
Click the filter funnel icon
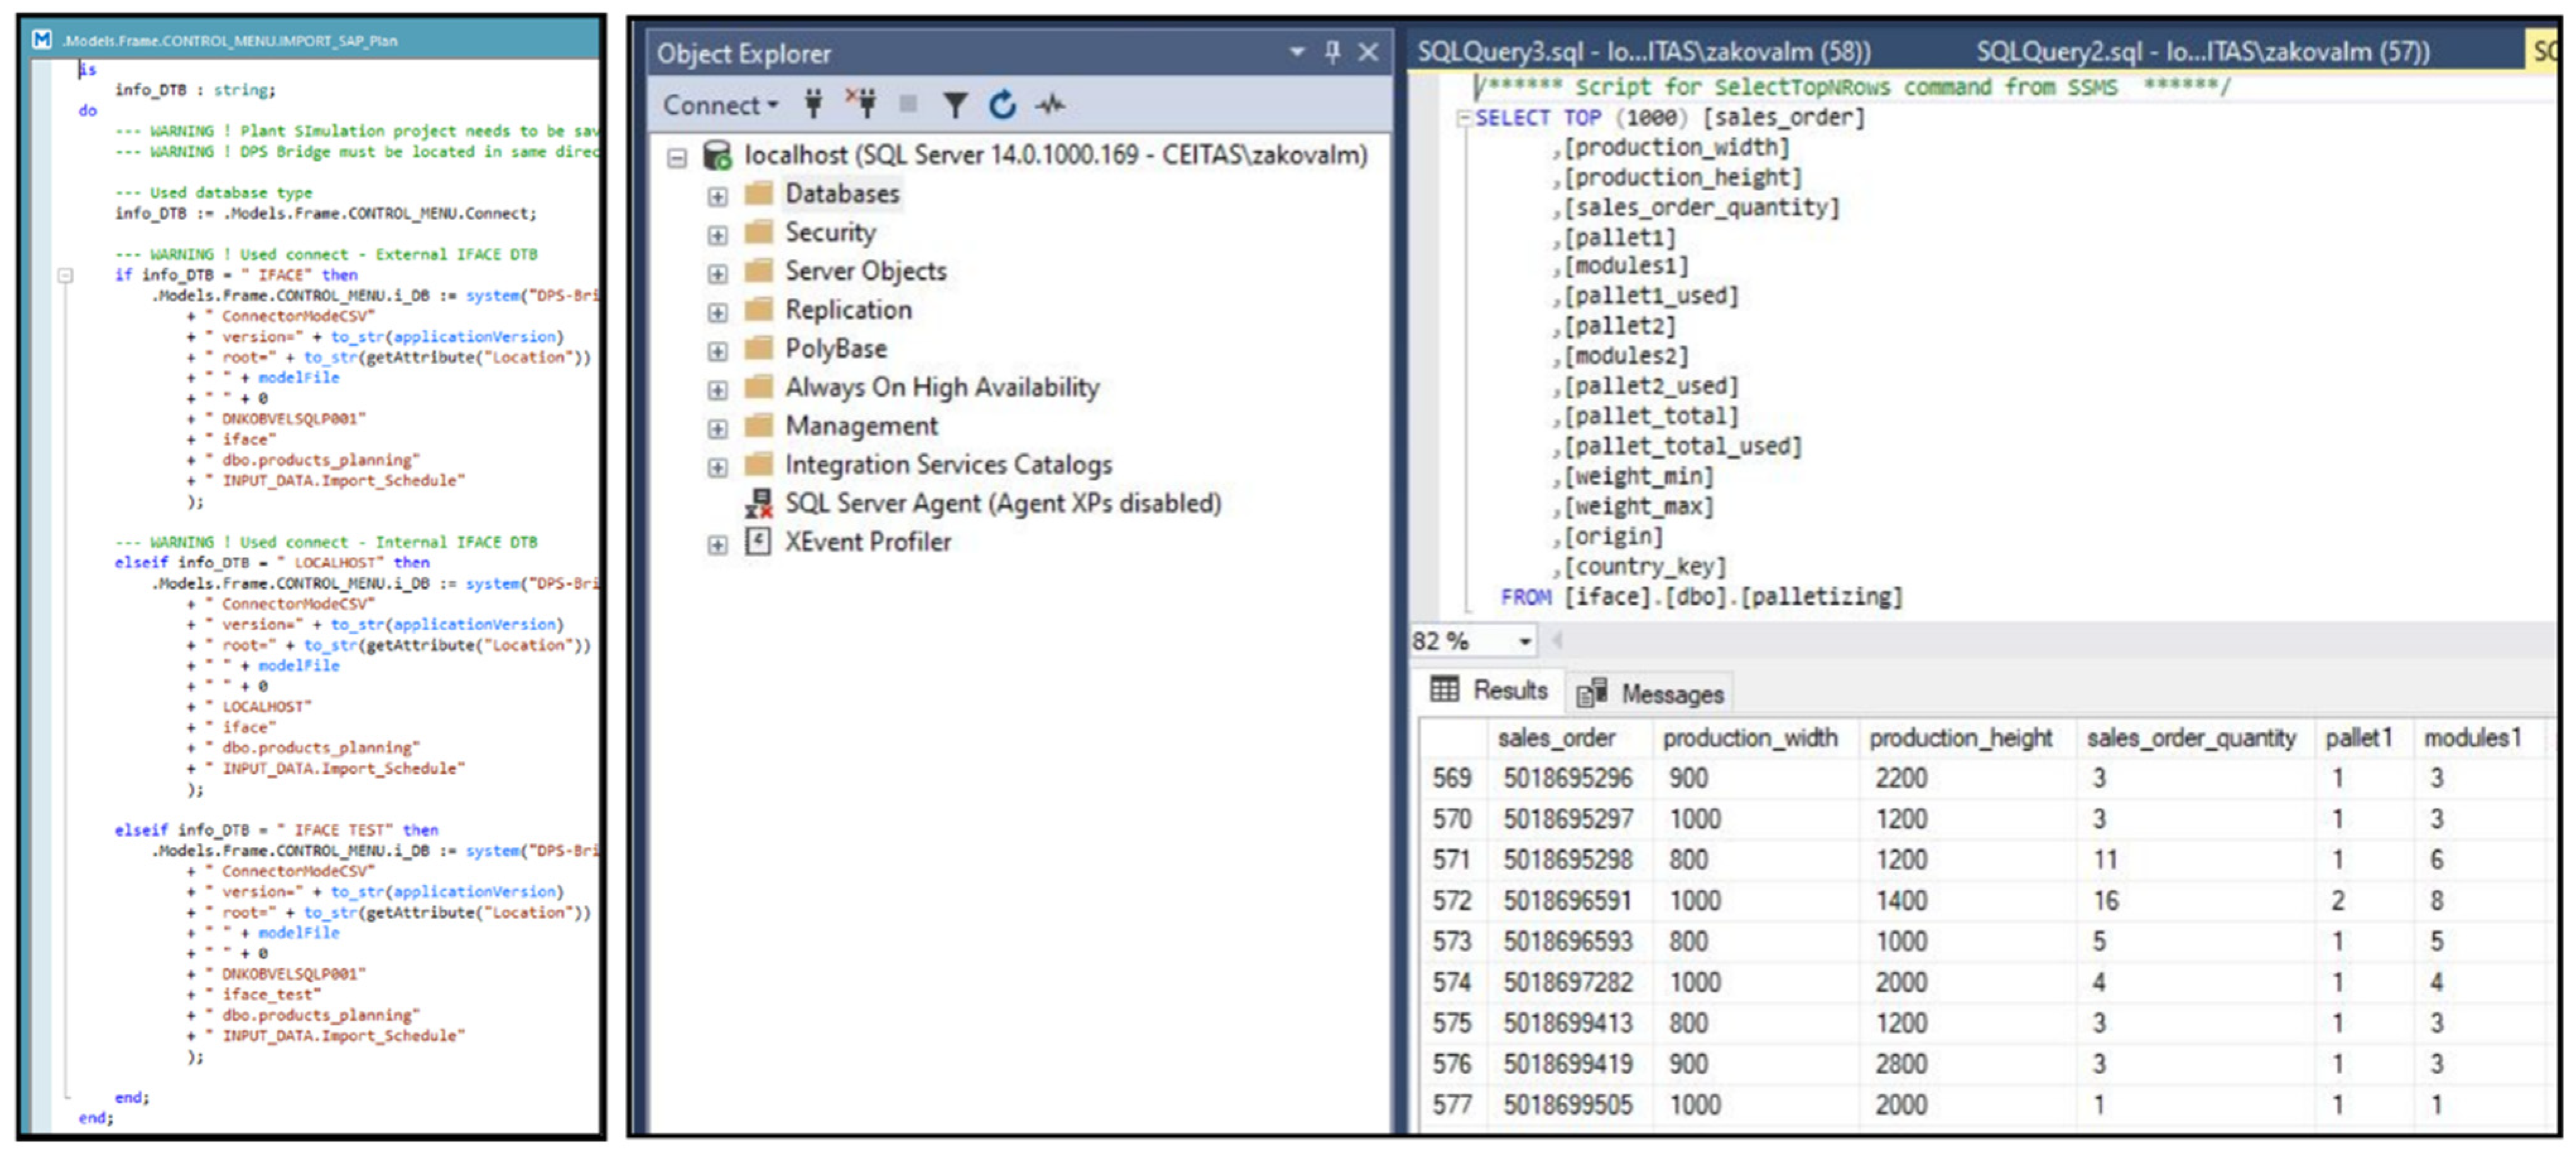point(955,104)
